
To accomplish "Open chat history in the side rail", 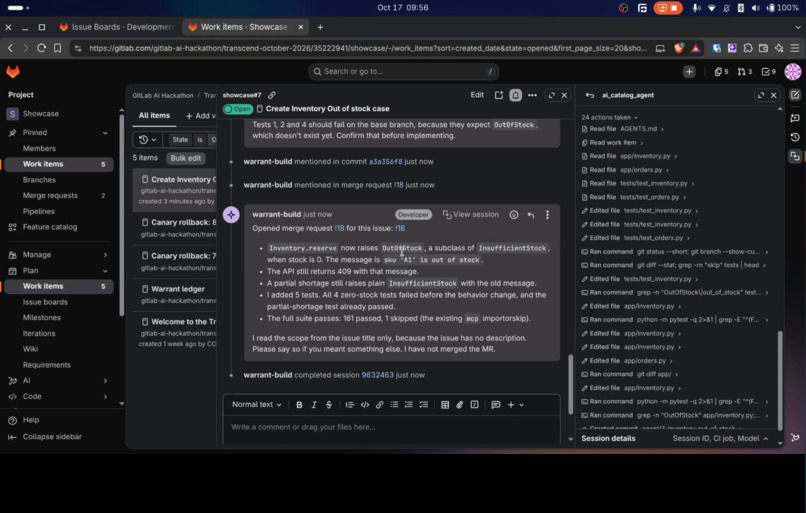I will (x=795, y=137).
